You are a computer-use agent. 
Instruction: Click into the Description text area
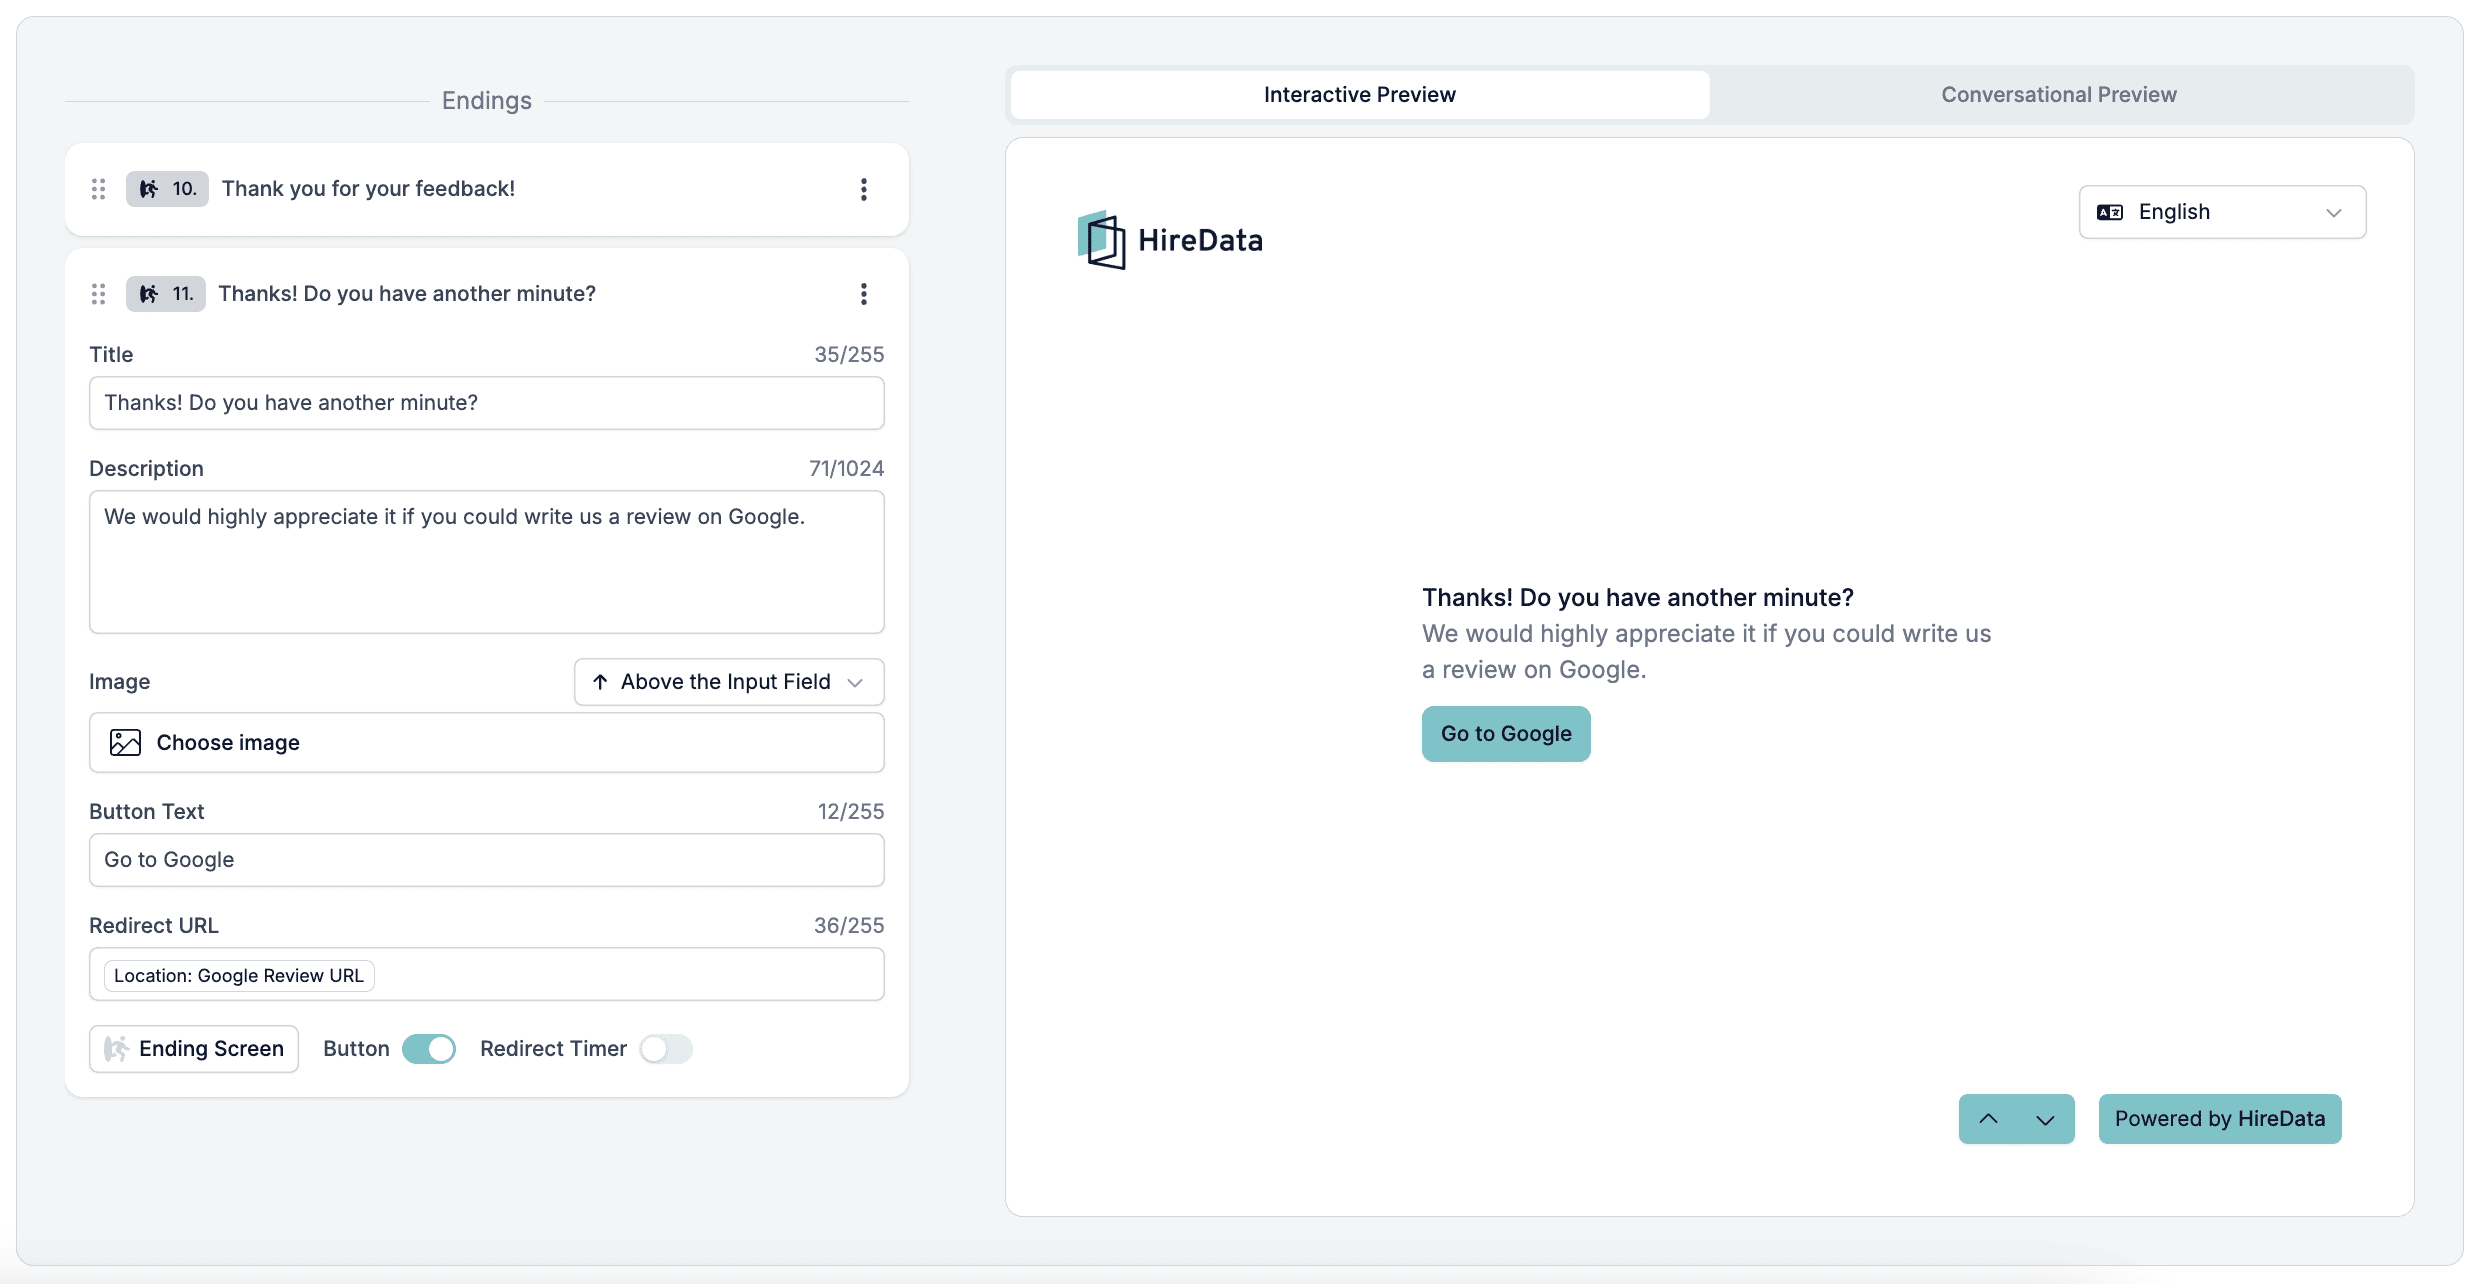coord(487,562)
